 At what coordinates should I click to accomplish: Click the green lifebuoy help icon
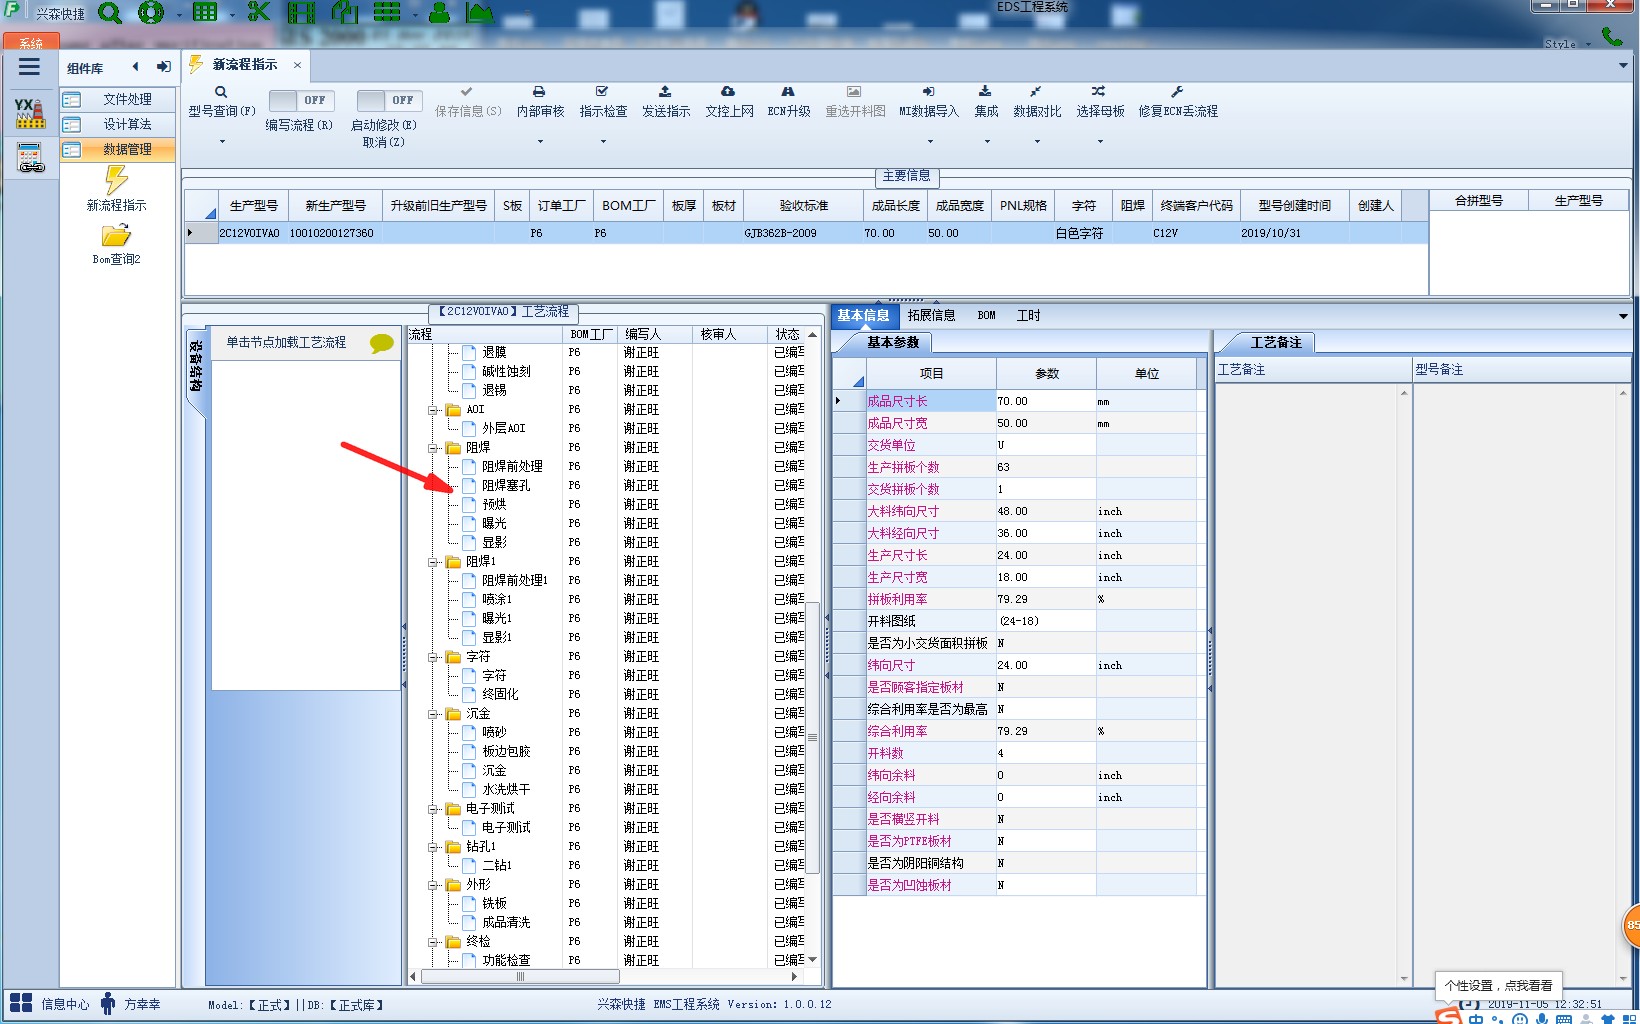pyautogui.click(x=151, y=12)
